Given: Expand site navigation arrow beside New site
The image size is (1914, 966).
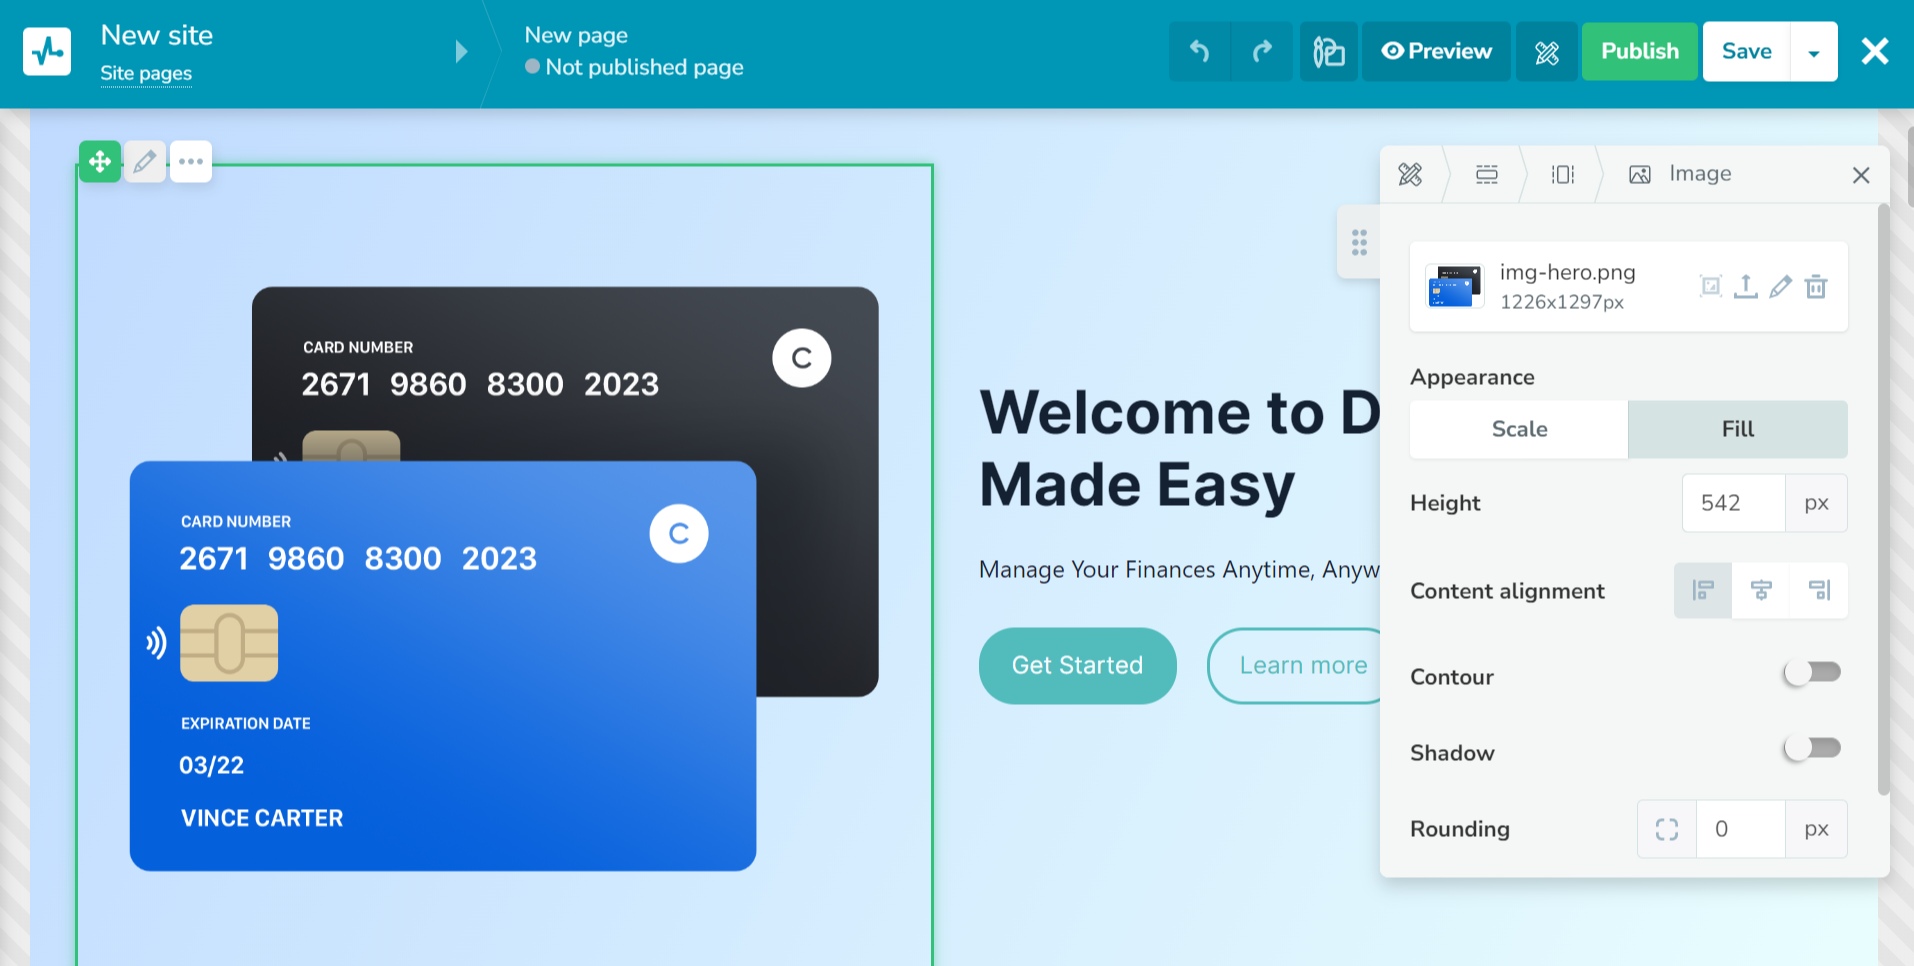Looking at the screenshot, I should pos(461,52).
